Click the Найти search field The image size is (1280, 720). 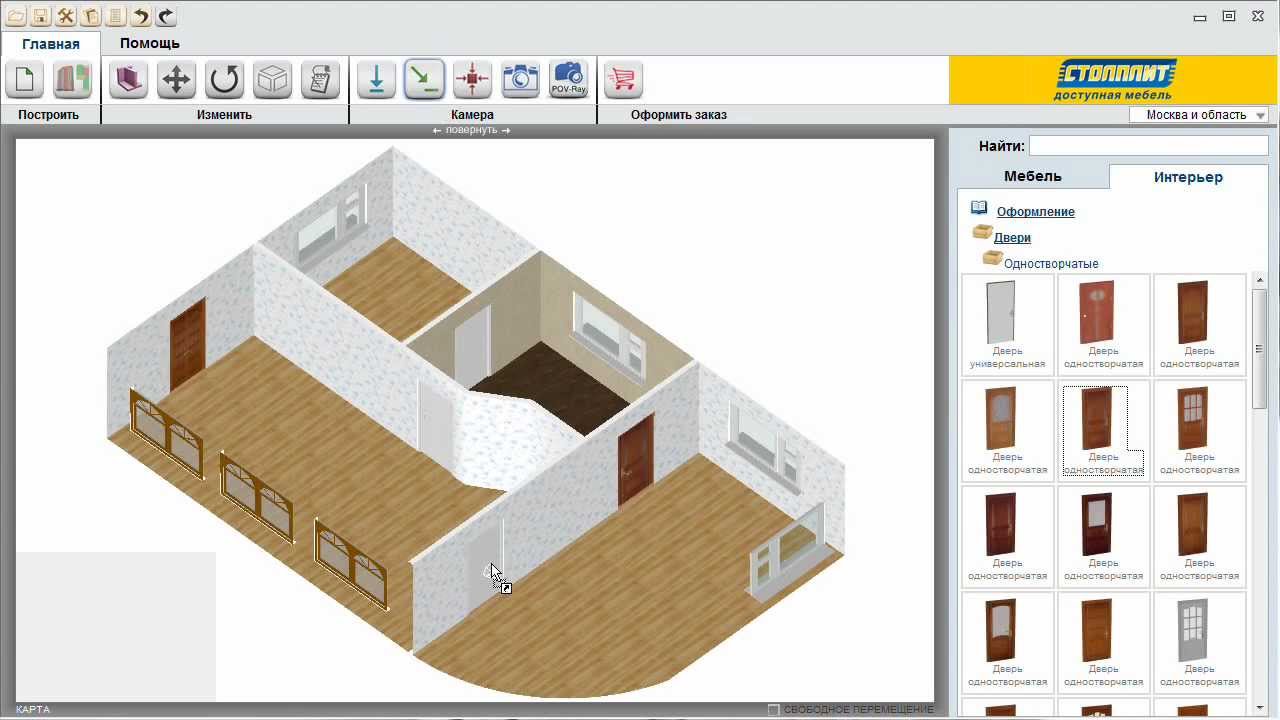[x=1148, y=146]
